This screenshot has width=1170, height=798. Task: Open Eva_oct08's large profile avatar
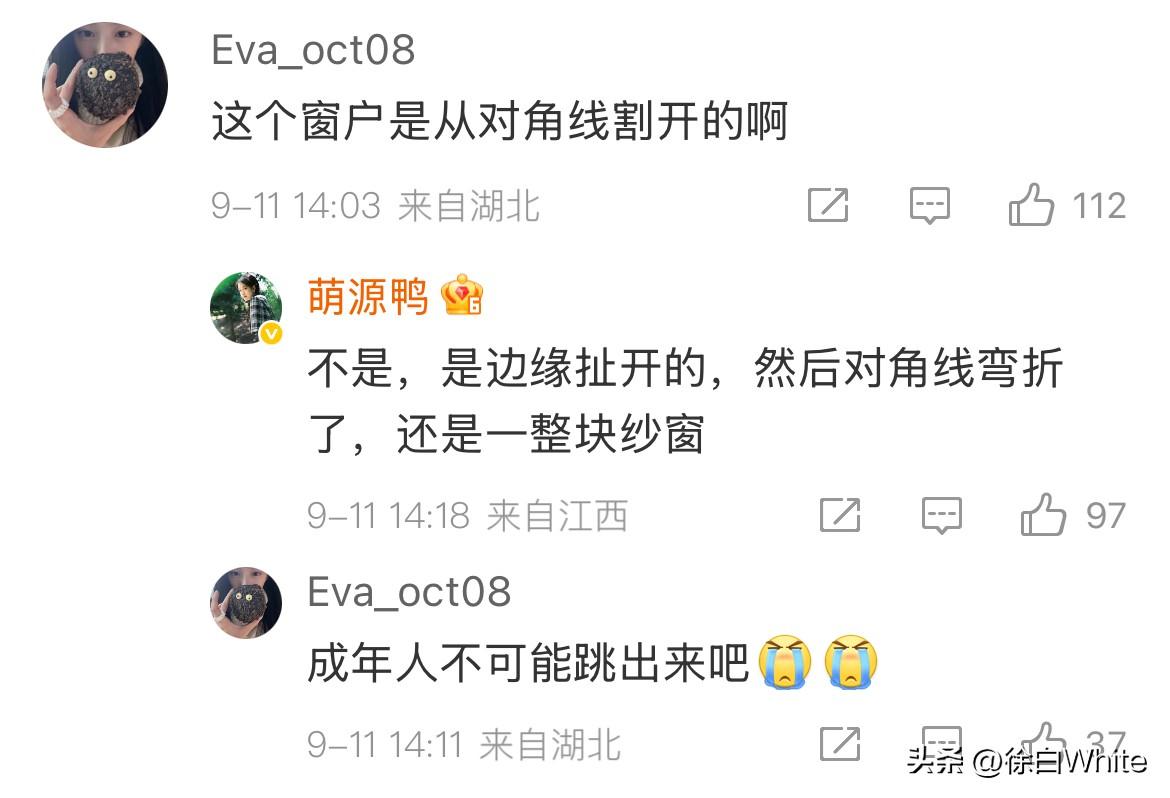coord(104,84)
